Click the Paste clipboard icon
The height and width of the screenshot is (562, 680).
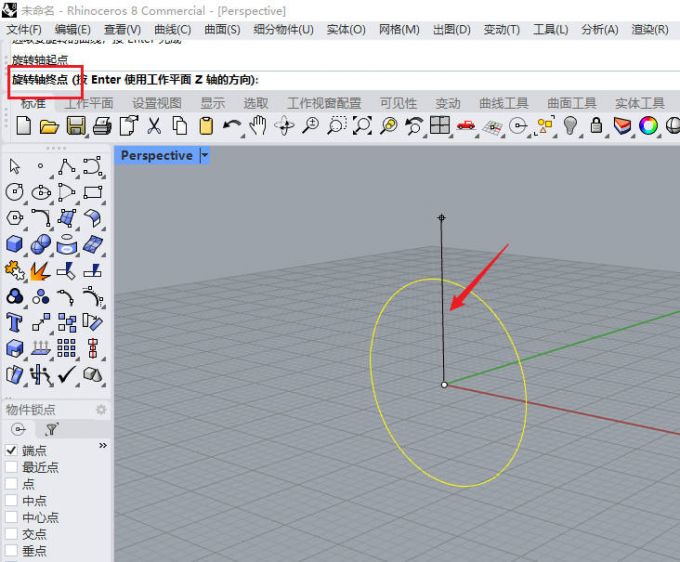[x=206, y=126]
